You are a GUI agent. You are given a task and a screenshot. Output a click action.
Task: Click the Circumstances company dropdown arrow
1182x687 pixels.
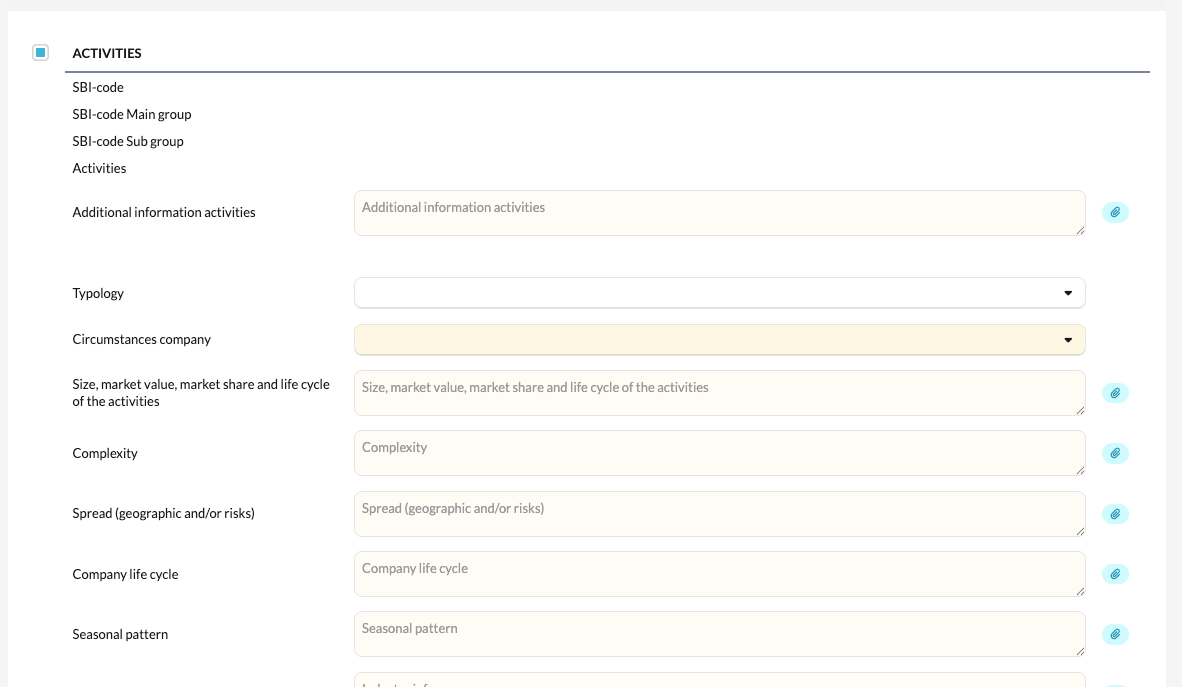tap(1067, 340)
